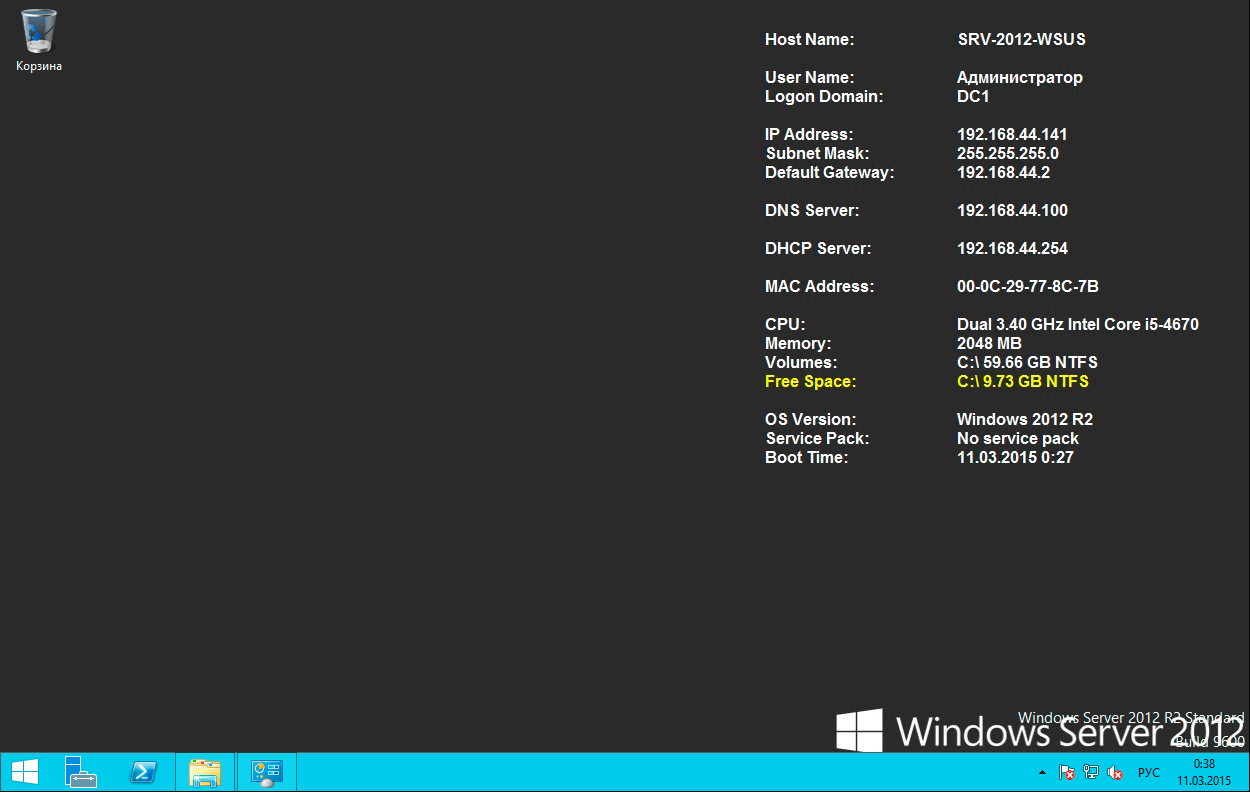Click the network status tray icon
This screenshot has width=1250, height=792.
tap(1091, 773)
